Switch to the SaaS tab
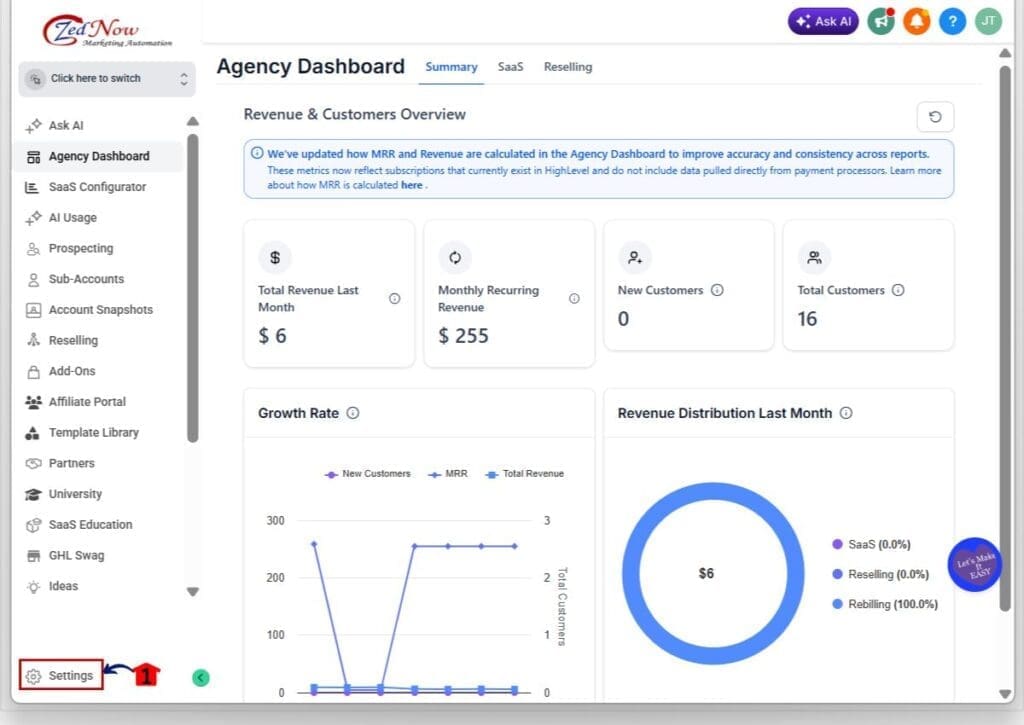This screenshot has width=1024, height=725. [x=511, y=67]
